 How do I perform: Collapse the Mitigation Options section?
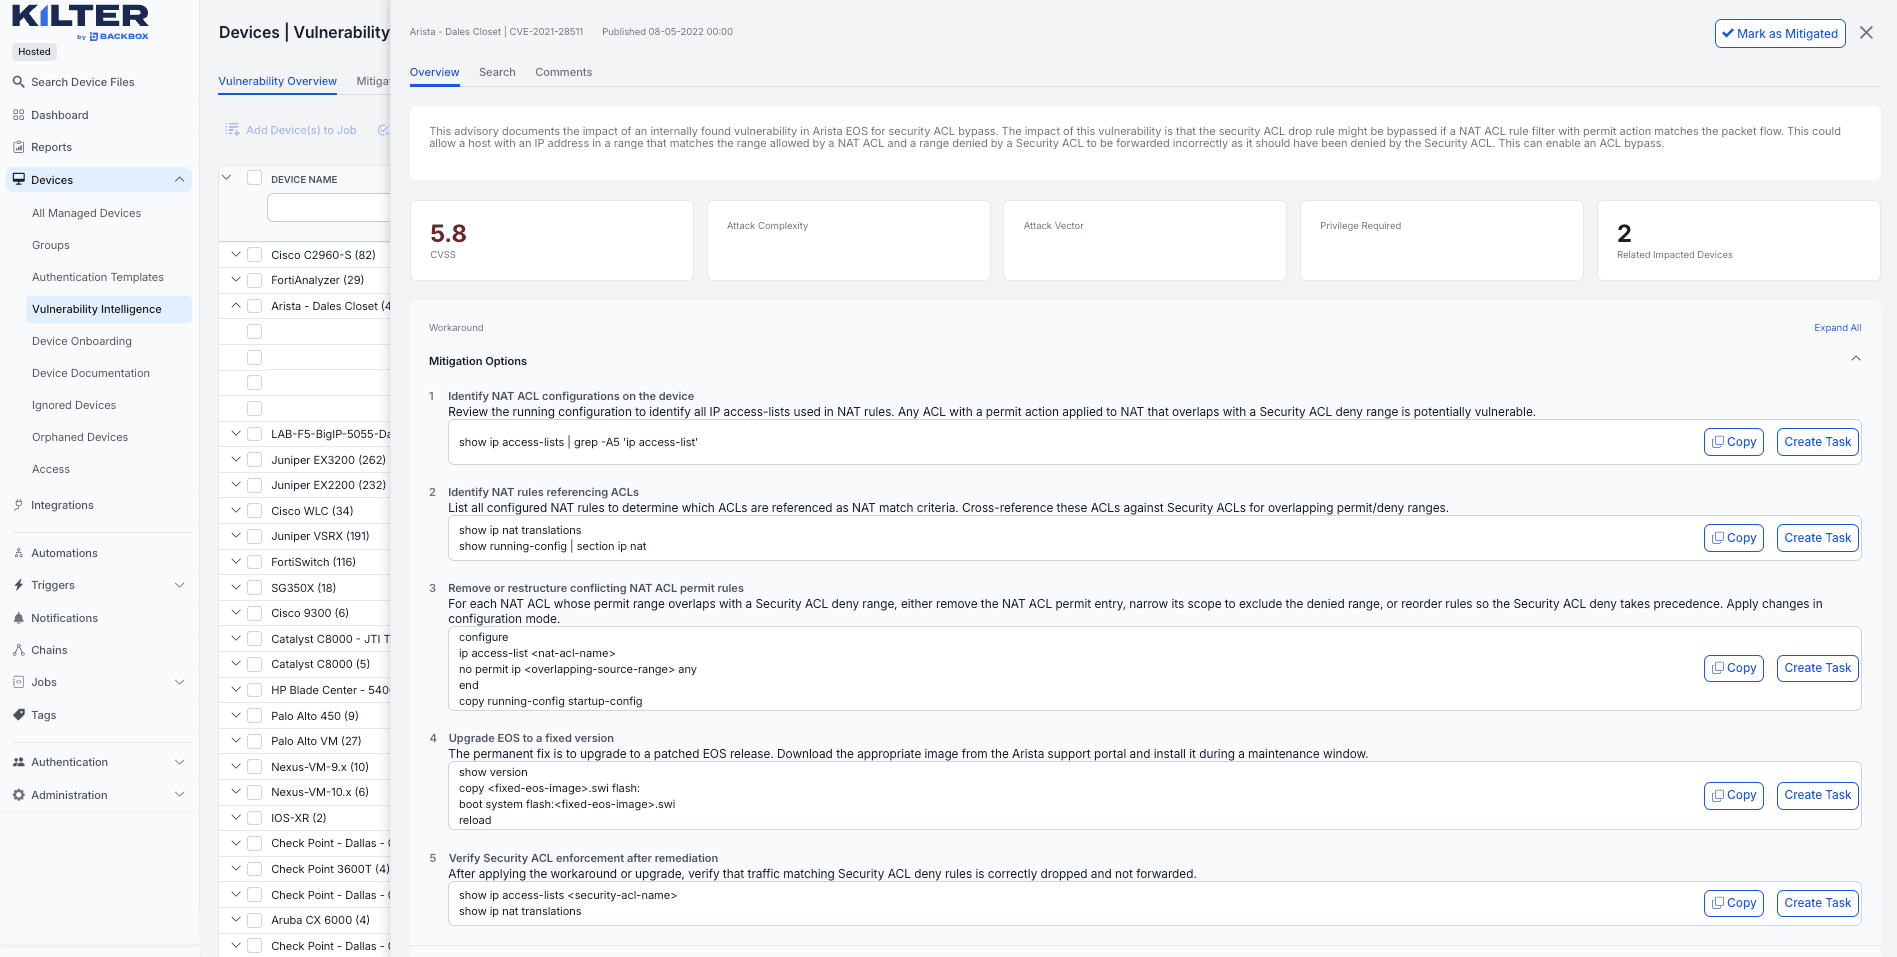point(1855,359)
